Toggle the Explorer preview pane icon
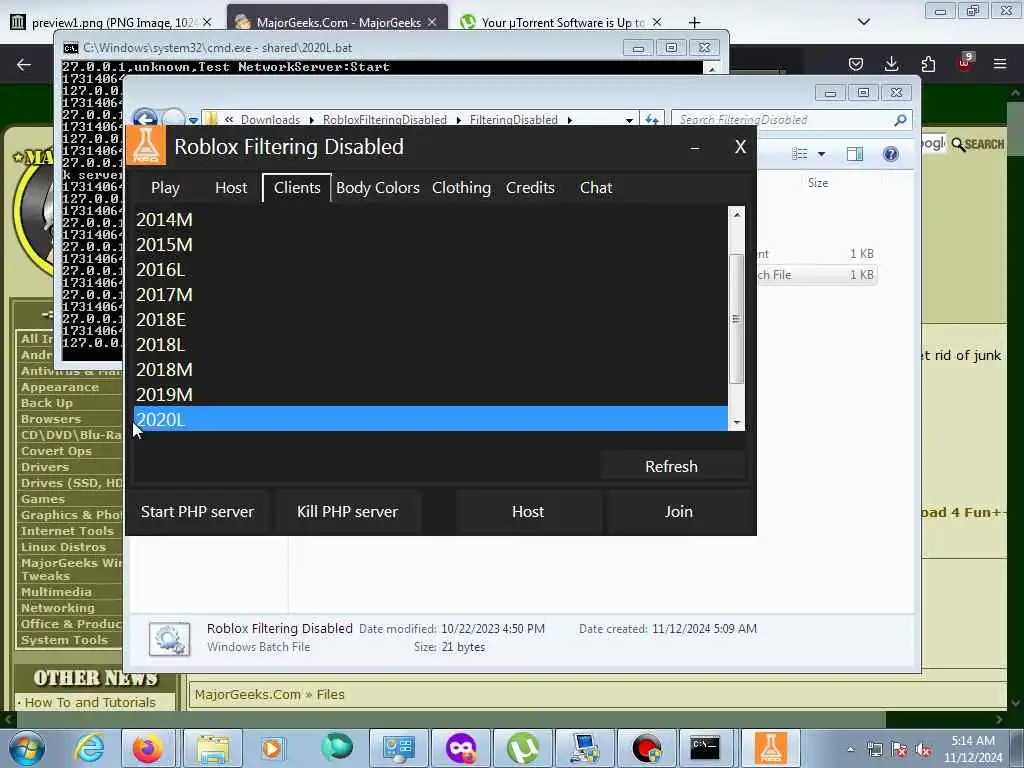Screen dimensions: 1024x768 click(x=855, y=154)
